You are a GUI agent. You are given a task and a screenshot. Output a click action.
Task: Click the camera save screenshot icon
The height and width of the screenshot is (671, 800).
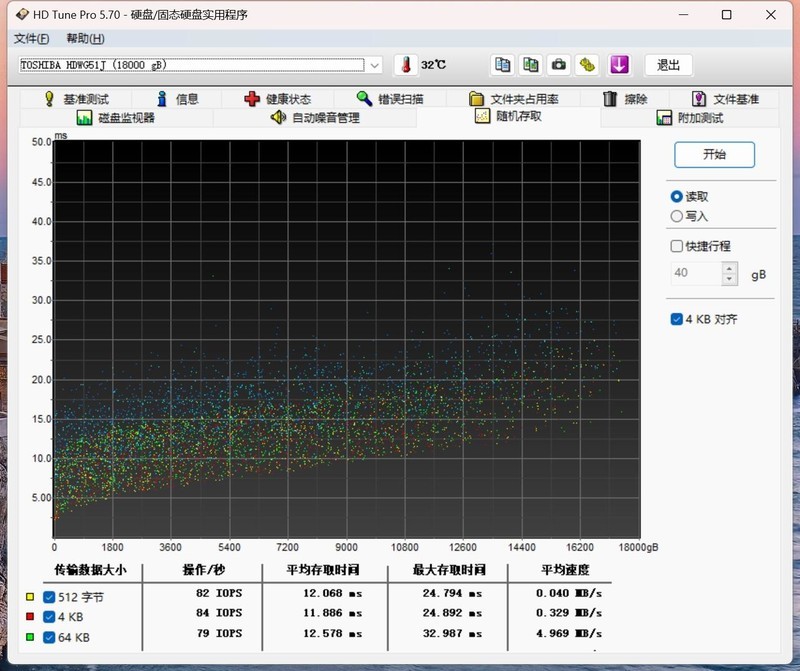tap(559, 65)
